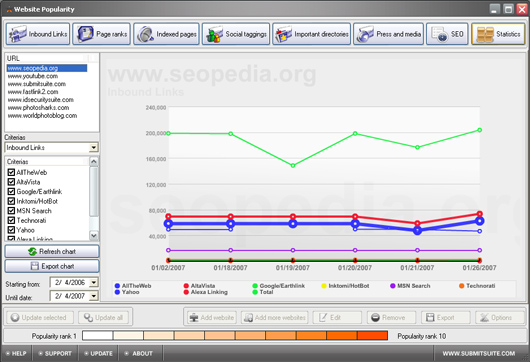Open the HELP menu item

16,353
